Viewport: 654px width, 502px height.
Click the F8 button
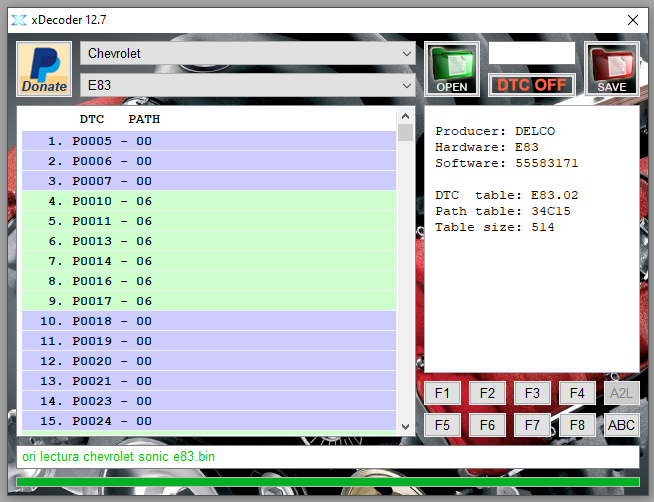(577, 425)
